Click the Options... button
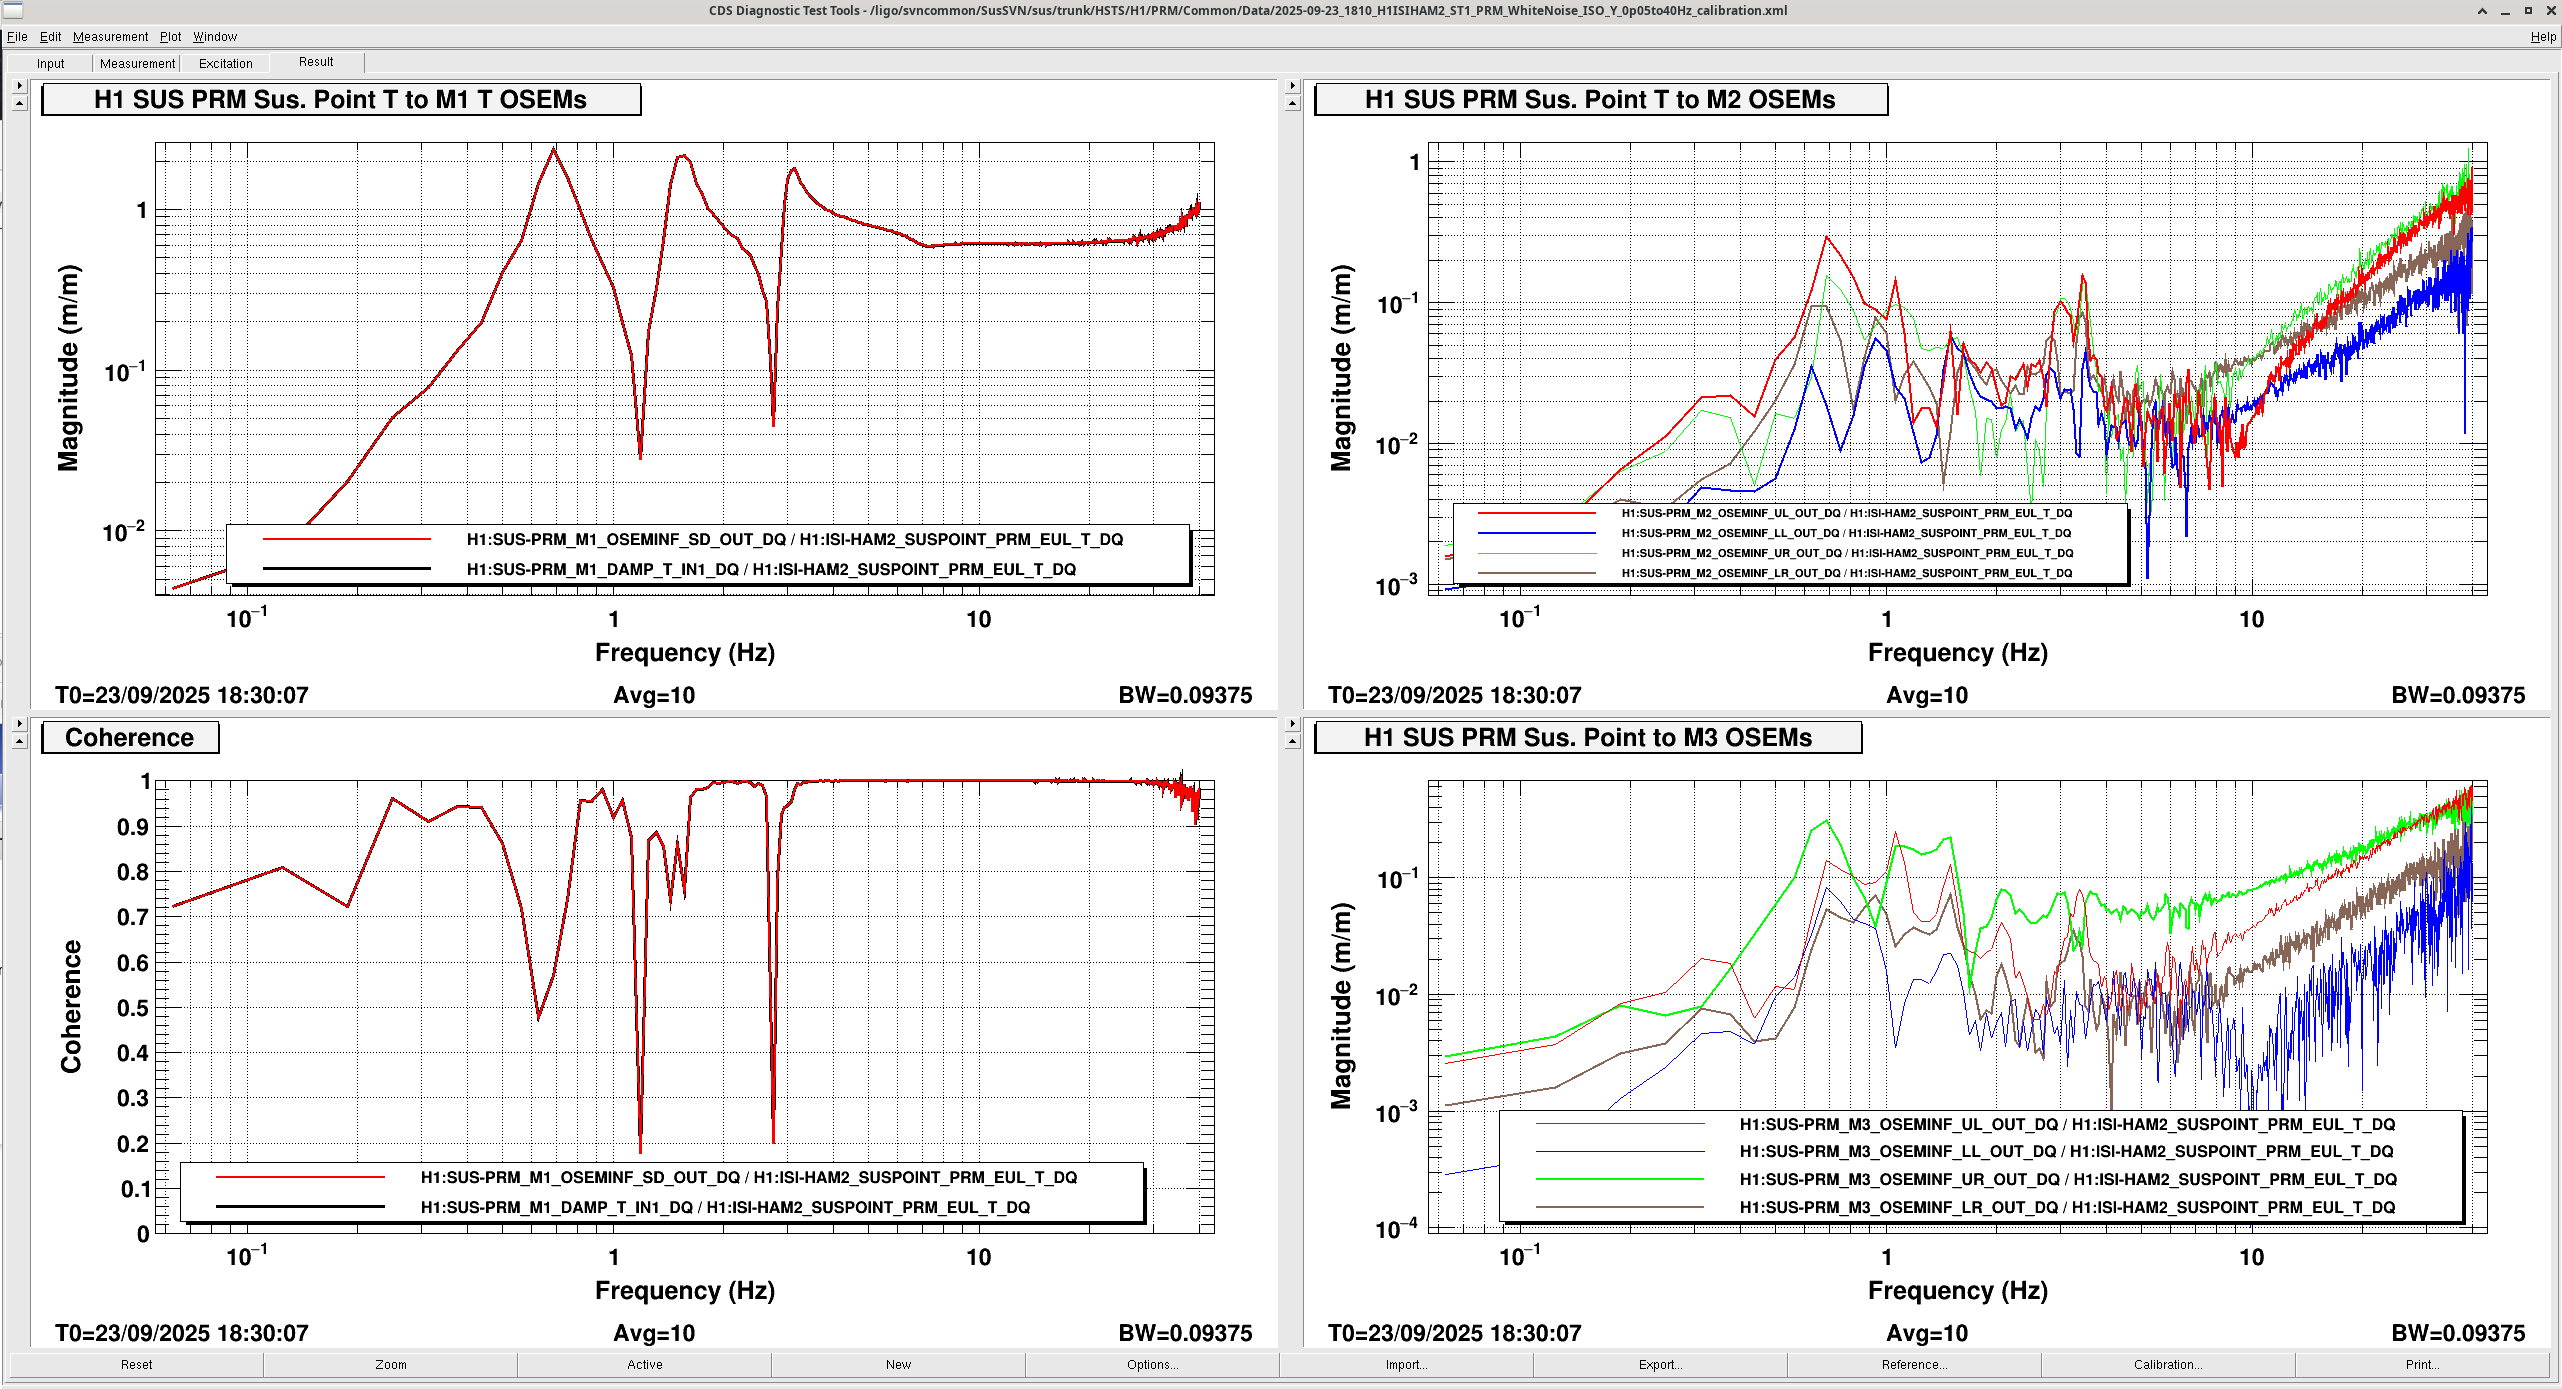 pyautogui.click(x=1152, y=1364)
